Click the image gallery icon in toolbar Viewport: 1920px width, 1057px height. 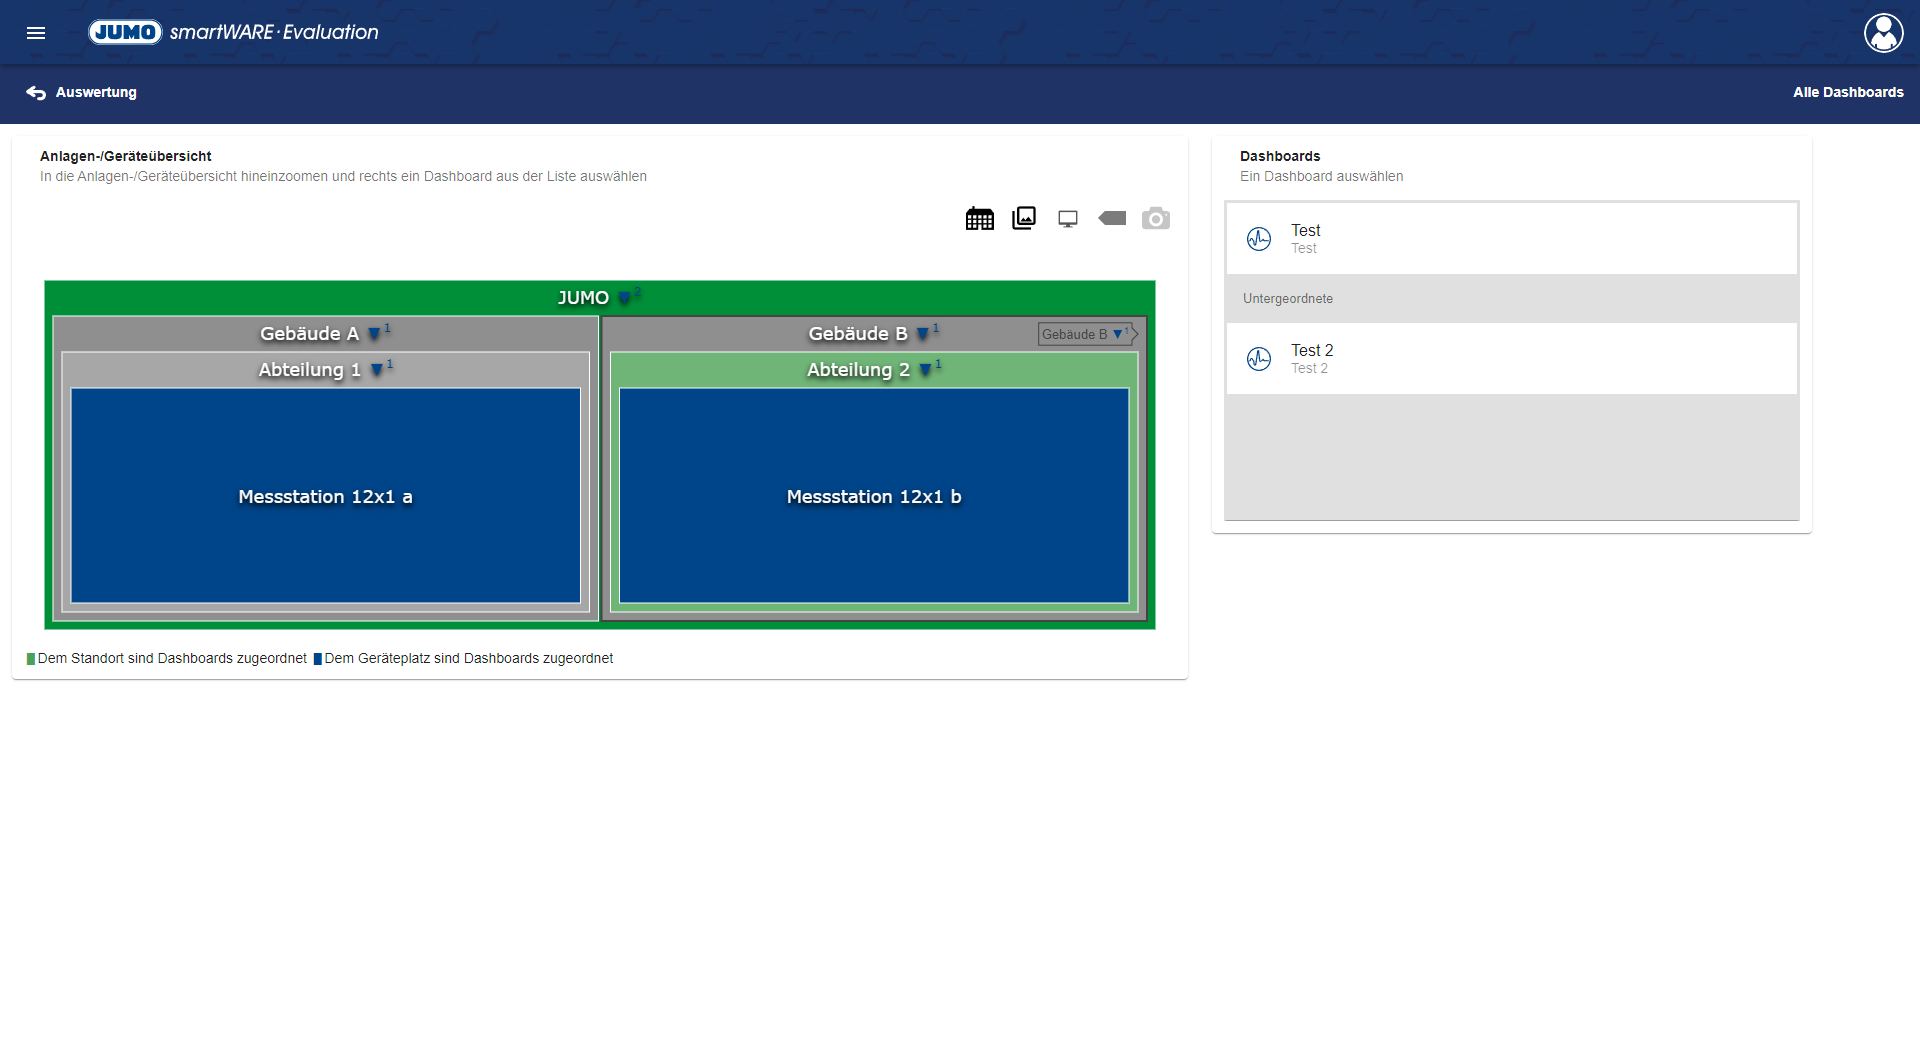tap(1024, 218)
